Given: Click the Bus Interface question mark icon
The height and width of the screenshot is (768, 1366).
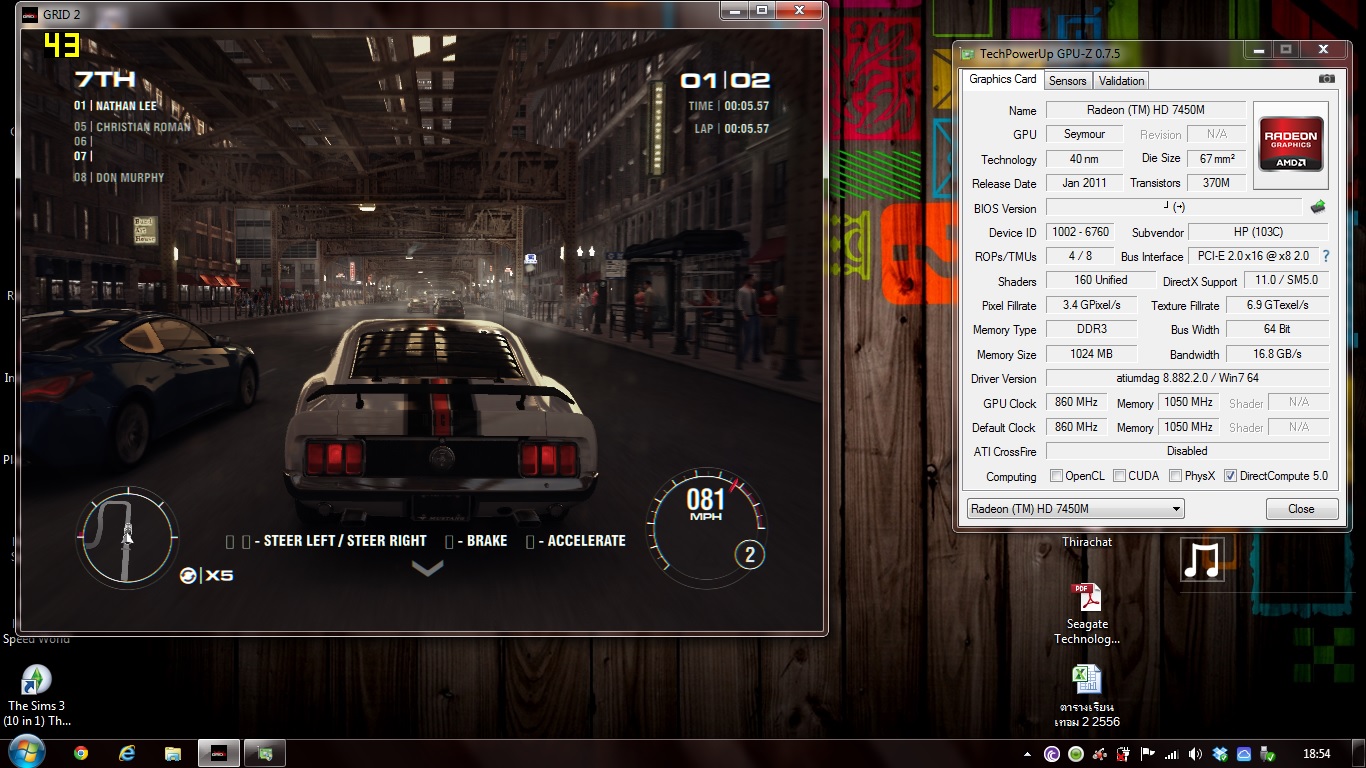Looking at the screenshot, I should 1326,257.
